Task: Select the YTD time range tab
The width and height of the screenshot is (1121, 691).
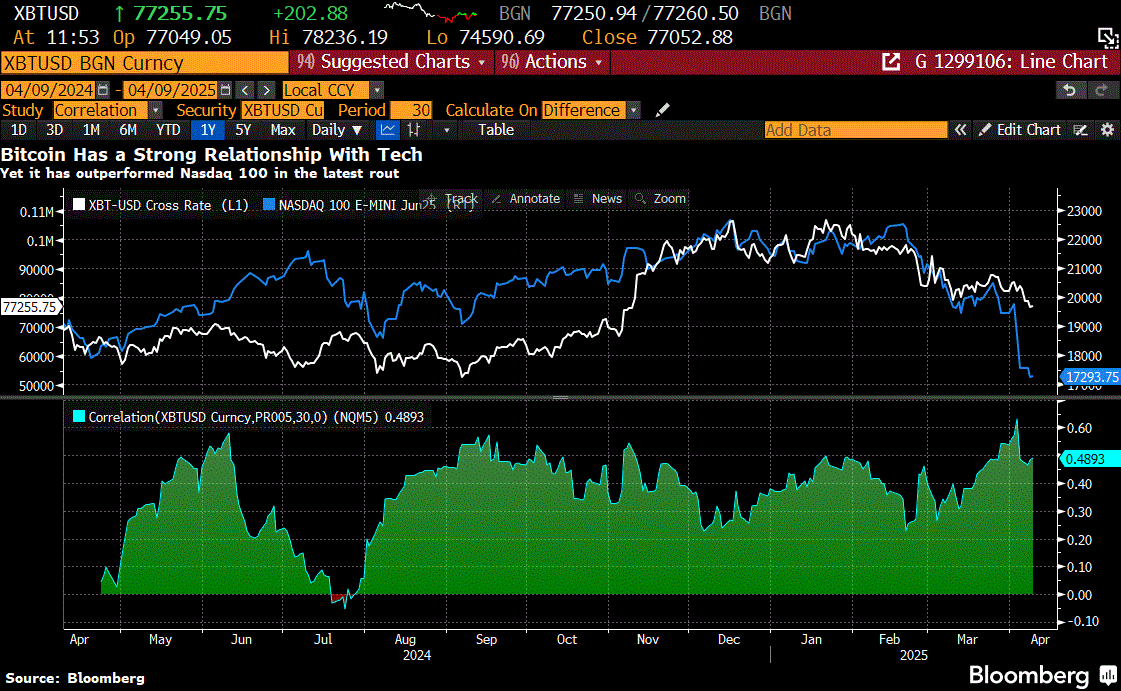Action: pos(168,130)
